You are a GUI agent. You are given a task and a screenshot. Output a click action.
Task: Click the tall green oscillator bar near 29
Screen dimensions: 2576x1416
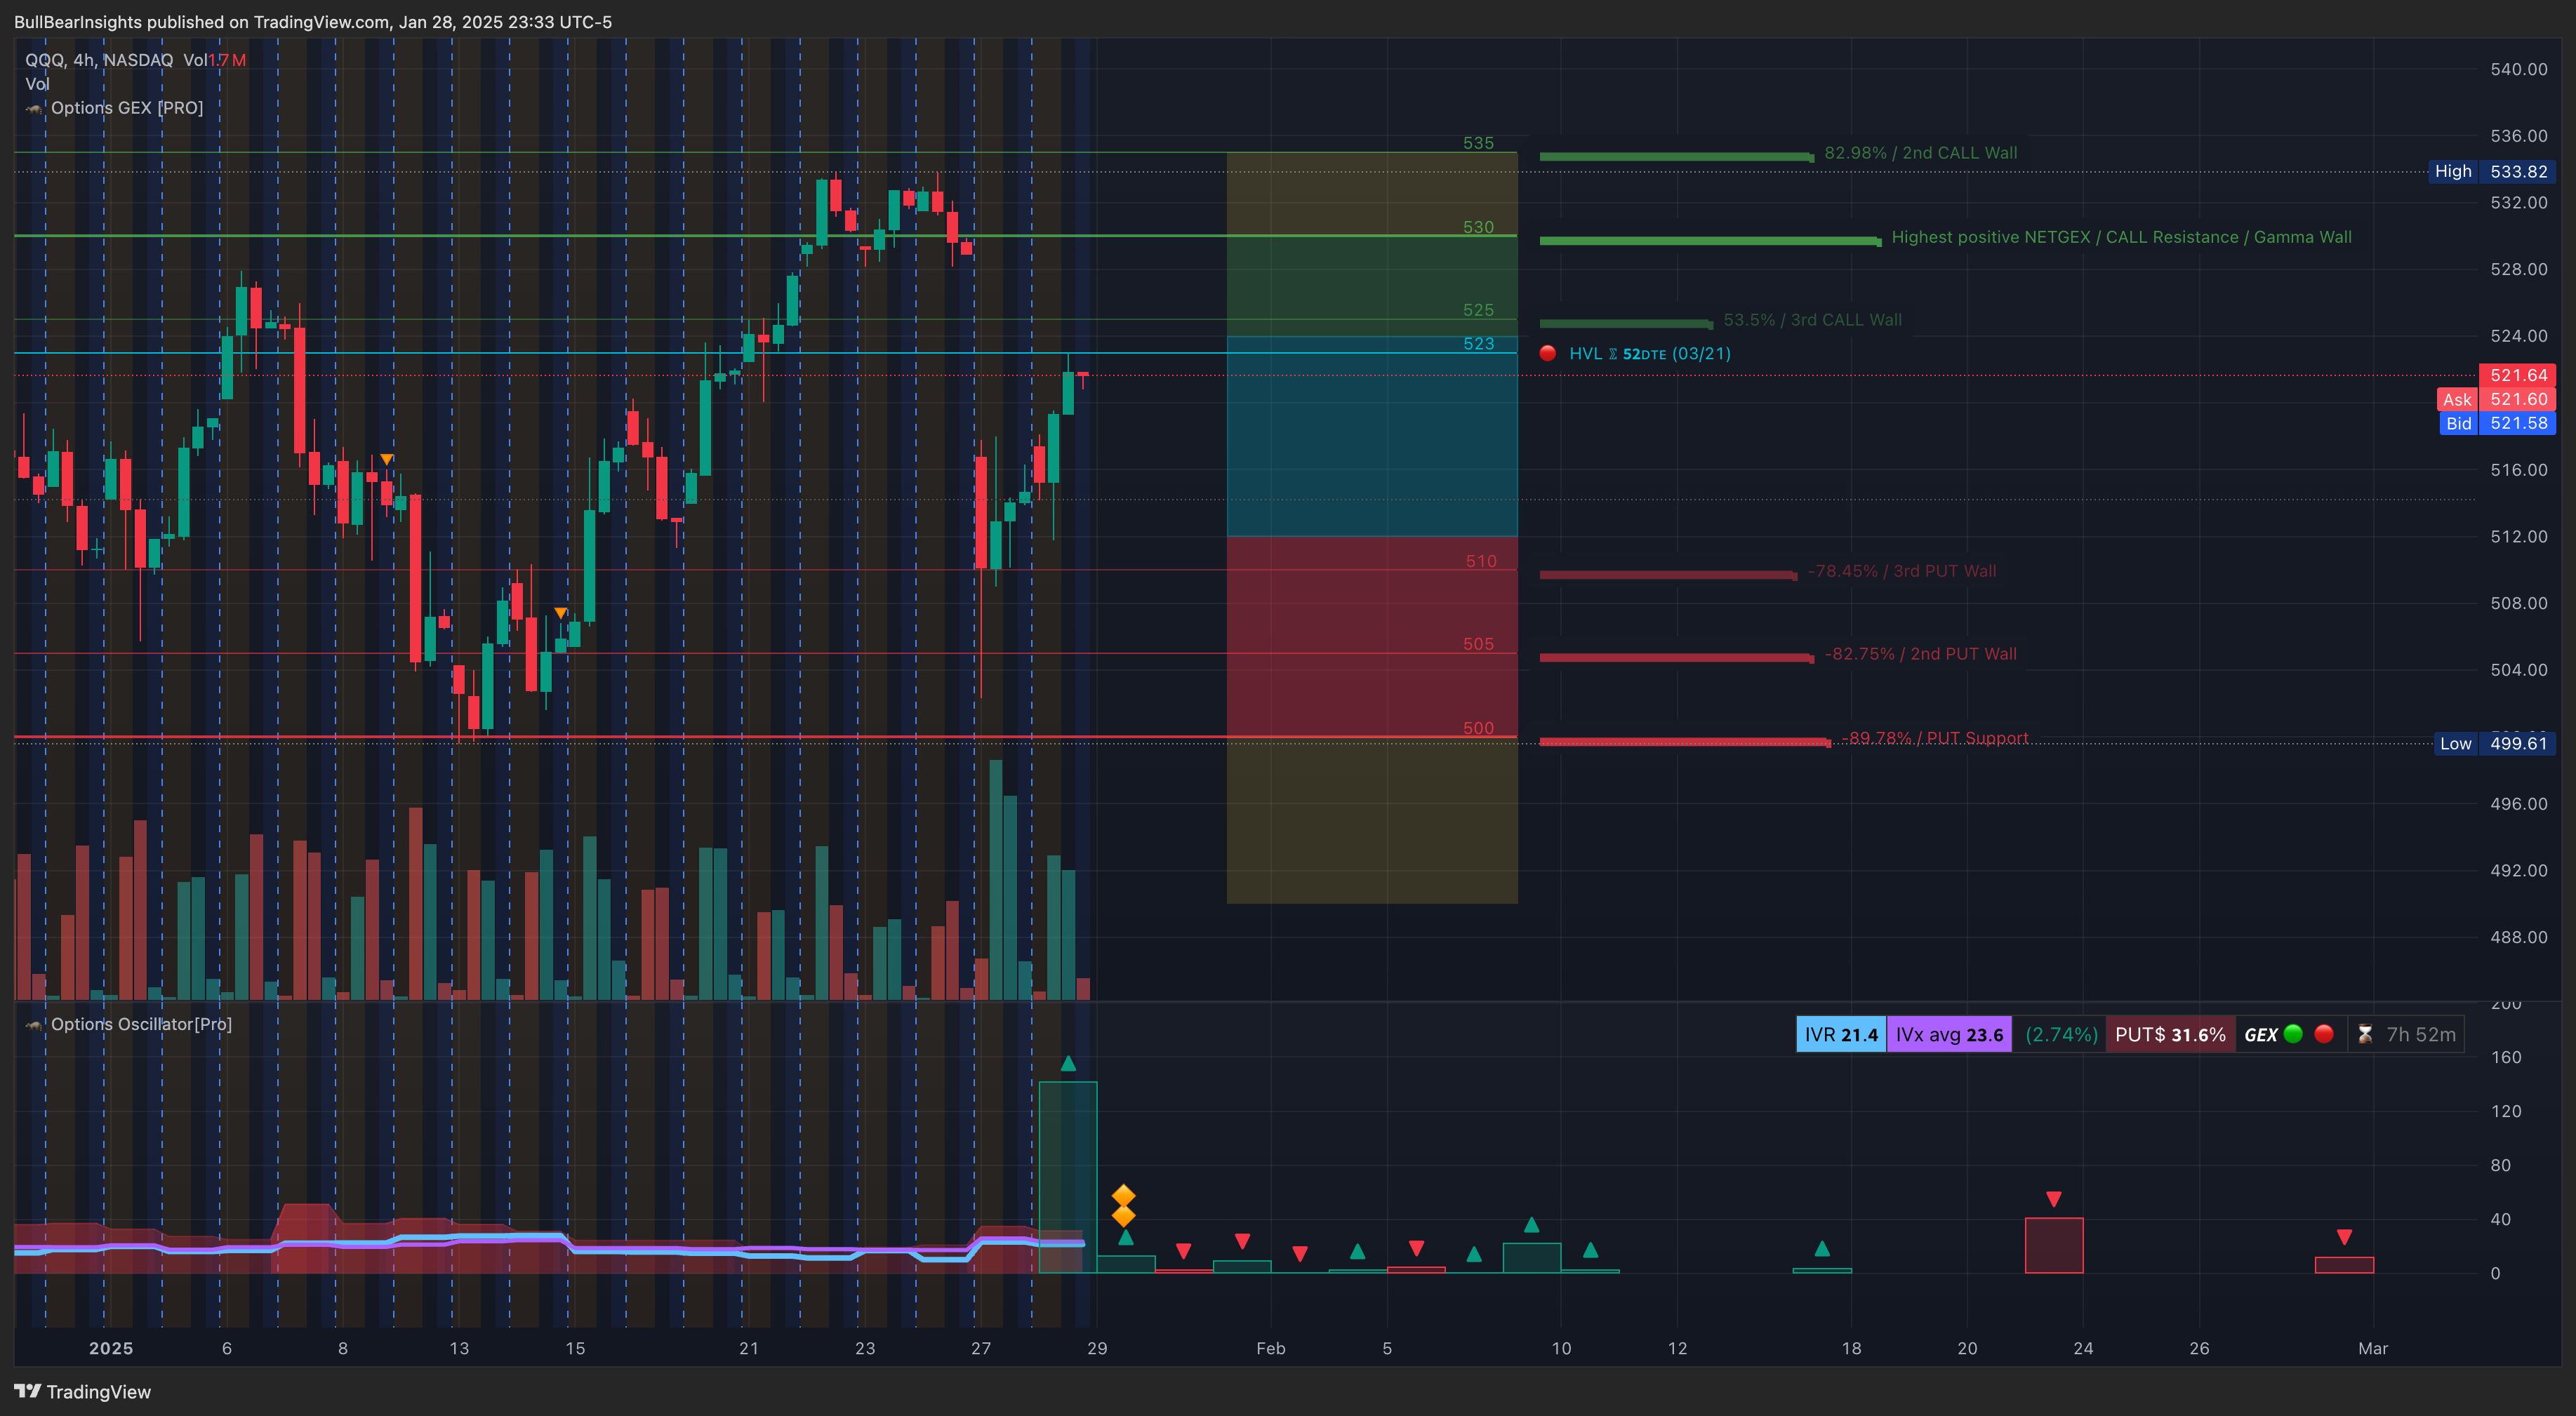[x=1068, y=1177]
